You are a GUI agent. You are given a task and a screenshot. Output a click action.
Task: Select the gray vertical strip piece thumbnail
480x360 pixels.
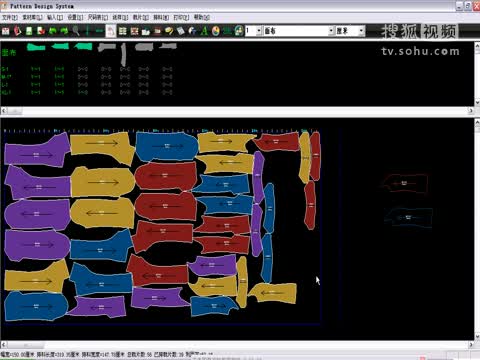click(x=123, y=54)
